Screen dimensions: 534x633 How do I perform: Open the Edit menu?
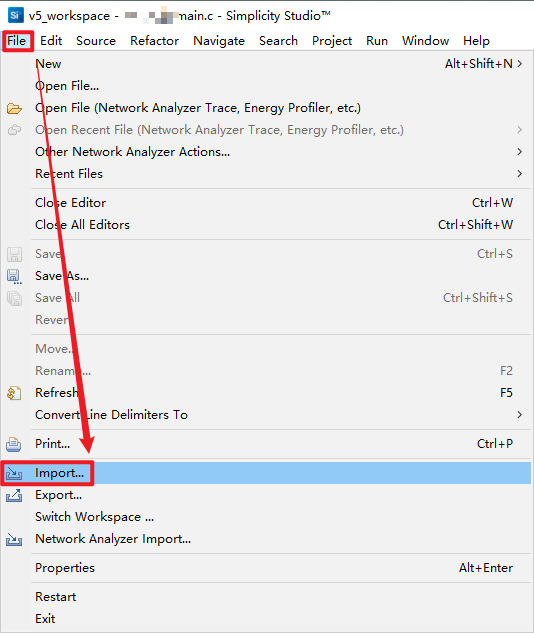click(x=51, y=41)
